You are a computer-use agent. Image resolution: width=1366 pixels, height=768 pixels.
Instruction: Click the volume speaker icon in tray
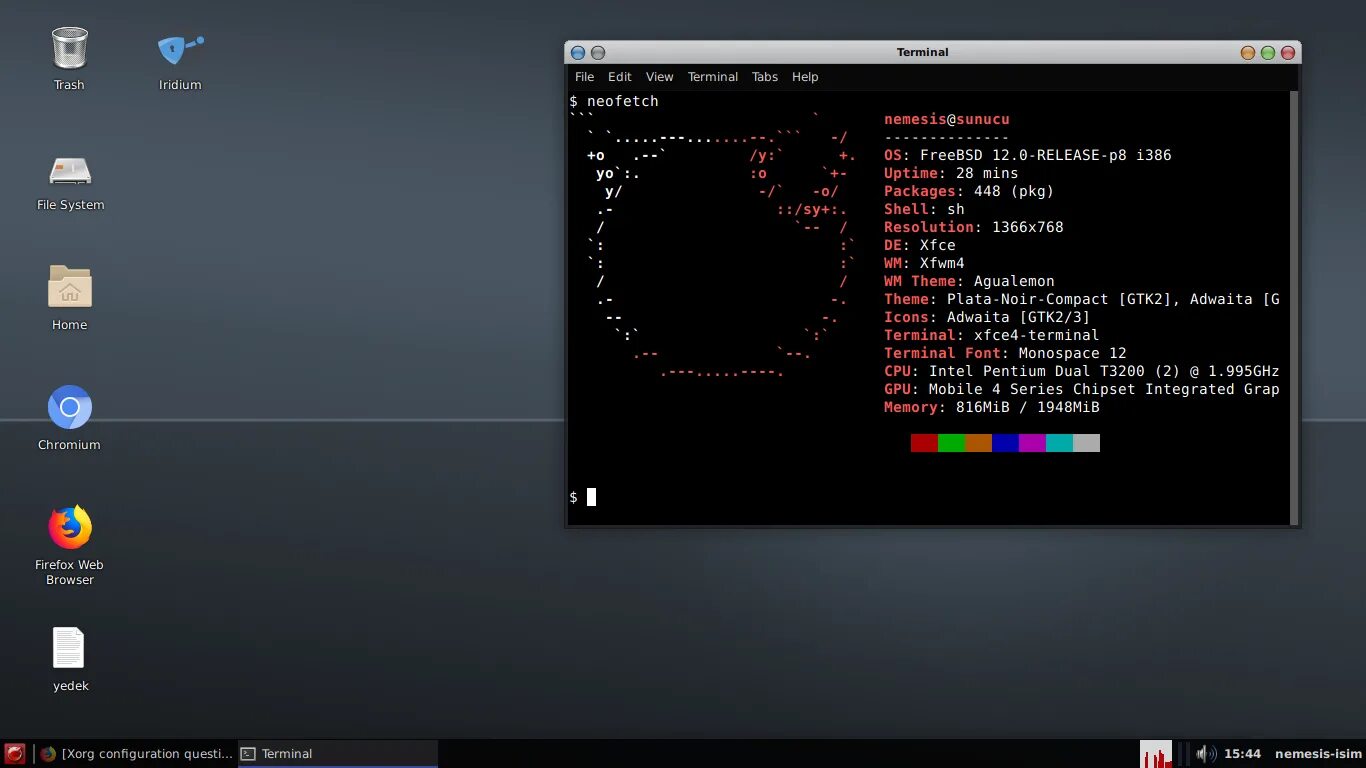click(x=1206, y=754)
